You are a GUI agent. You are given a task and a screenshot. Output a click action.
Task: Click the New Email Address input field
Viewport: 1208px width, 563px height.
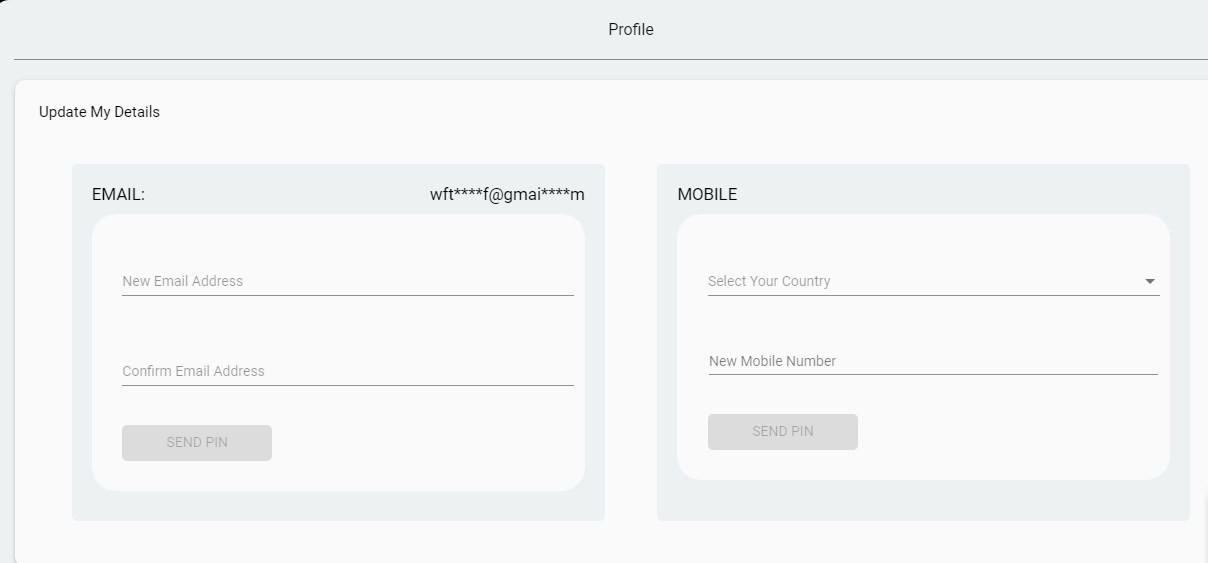[x=347, y=281]
